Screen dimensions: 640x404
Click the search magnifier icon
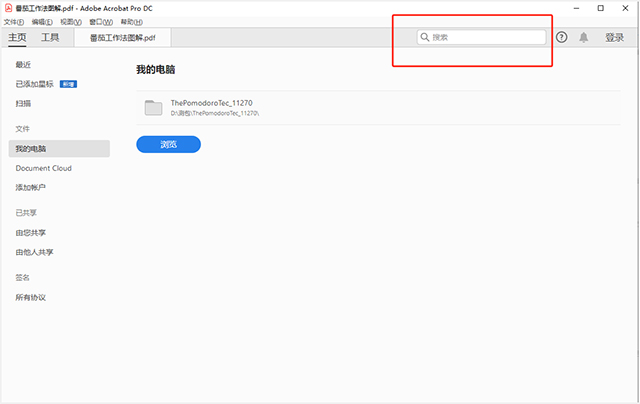tap(425, 37)
